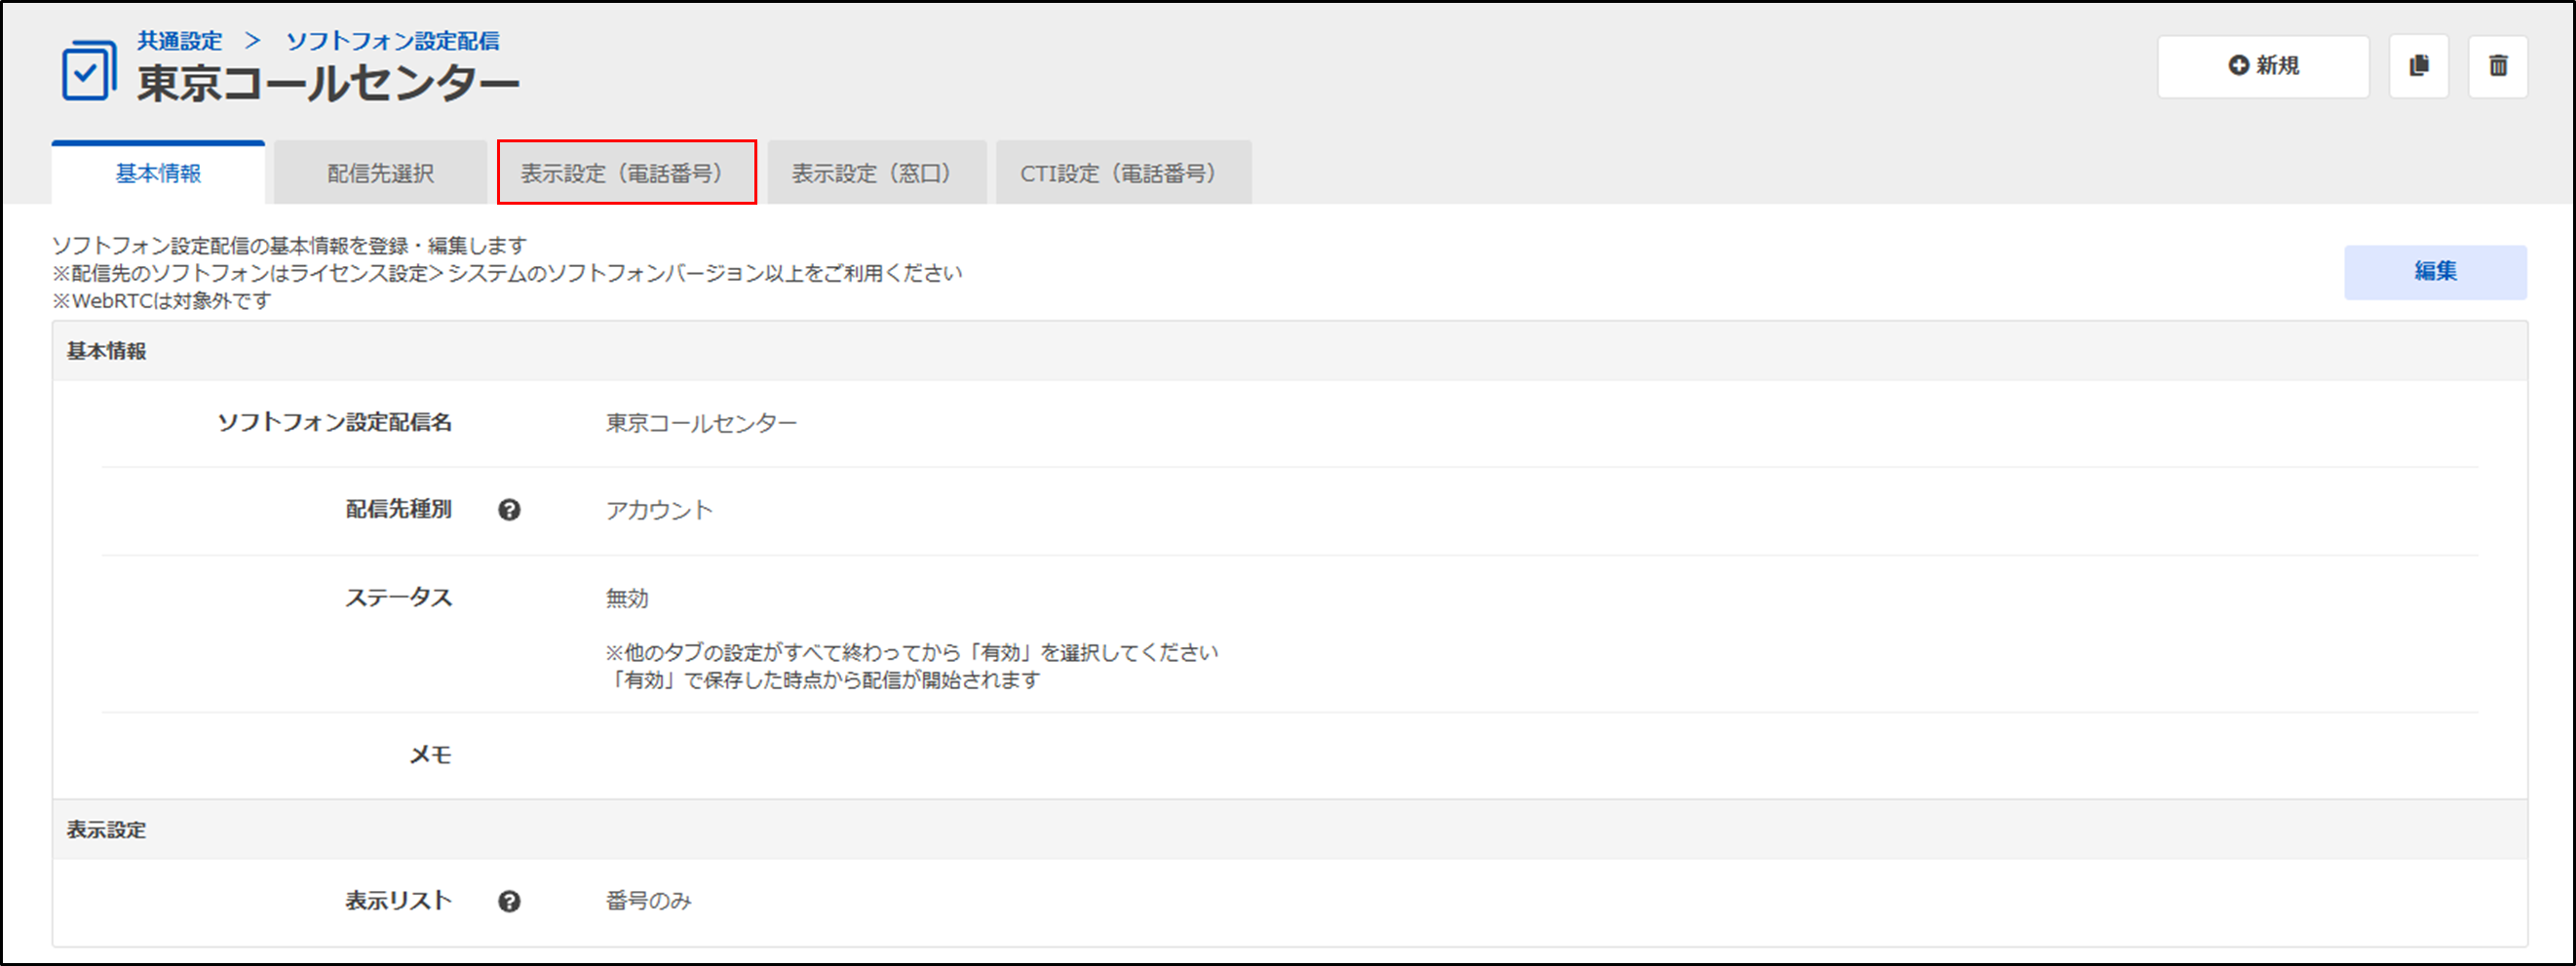Select the 表示設定（電話番号） tab

coord(626,174)
